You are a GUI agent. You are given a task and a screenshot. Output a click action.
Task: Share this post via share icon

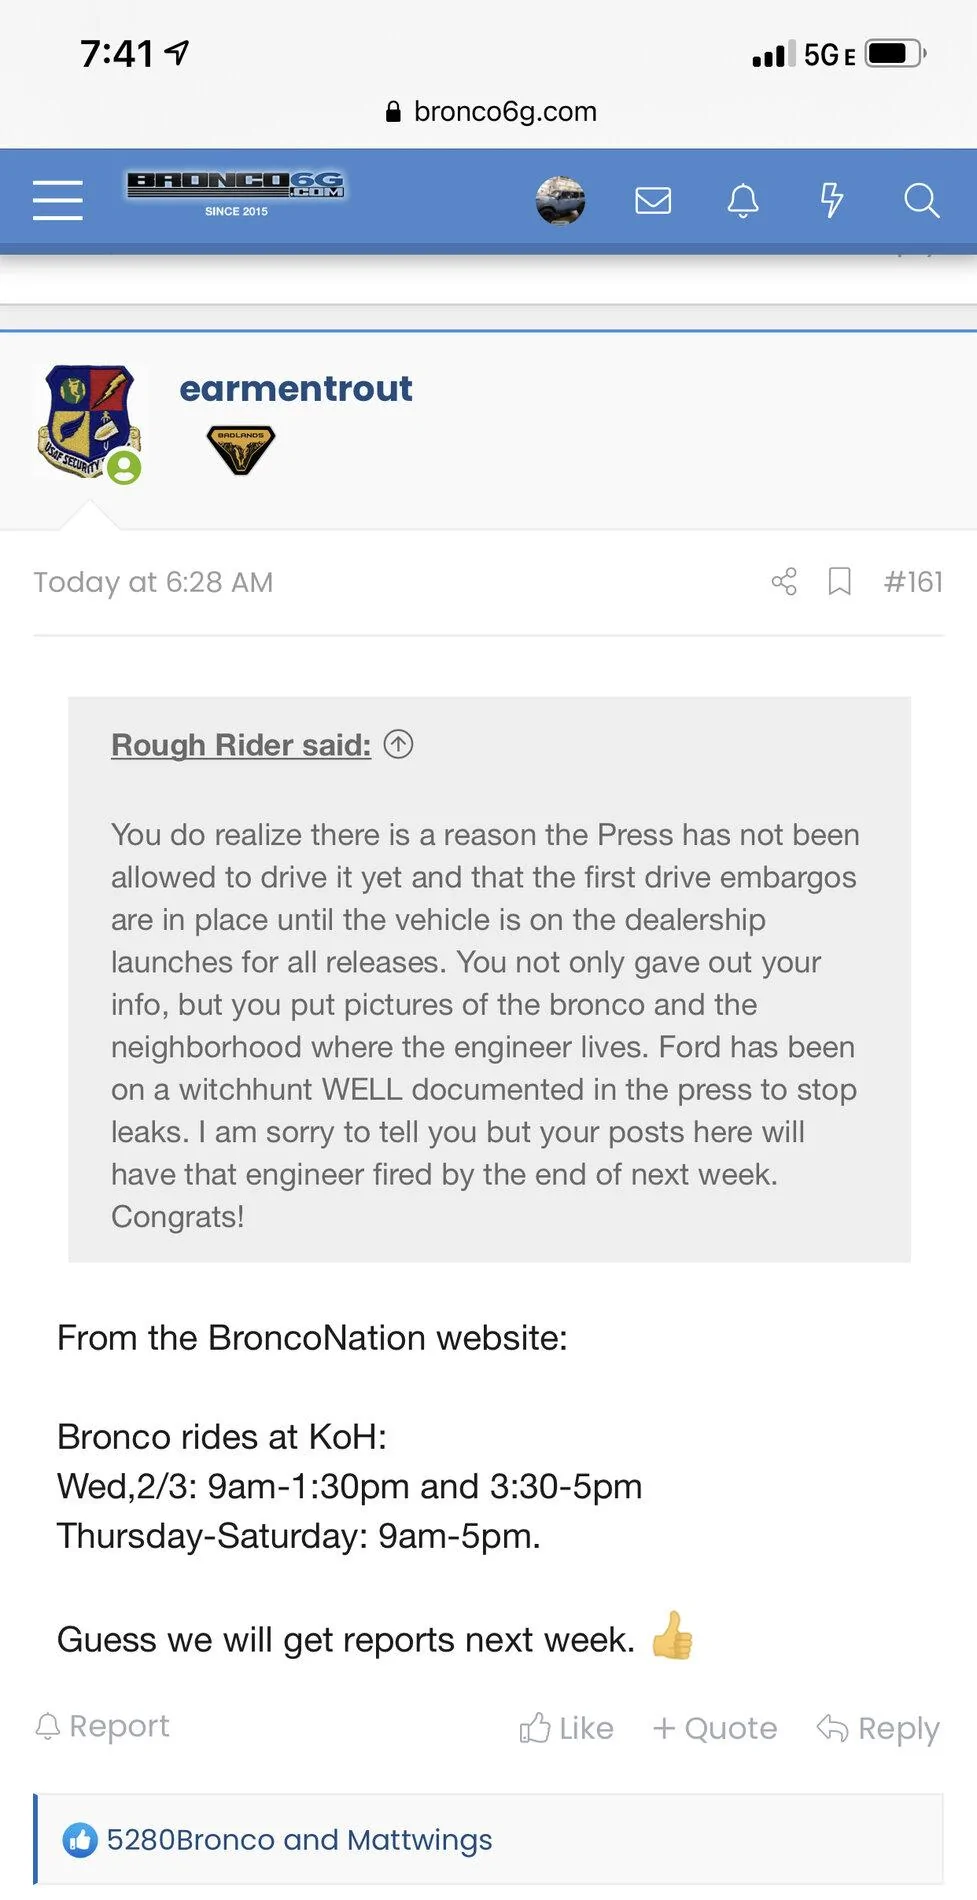click(x=785, y=581)
